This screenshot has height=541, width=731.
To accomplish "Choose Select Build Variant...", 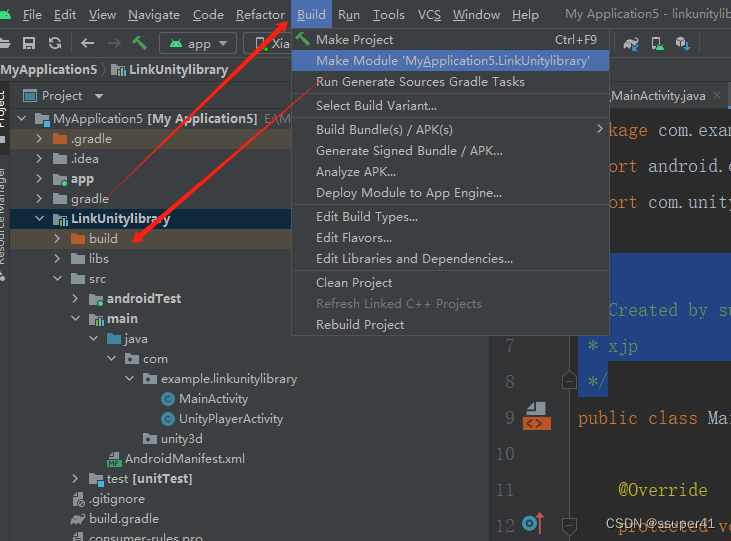I will point(450,106).
